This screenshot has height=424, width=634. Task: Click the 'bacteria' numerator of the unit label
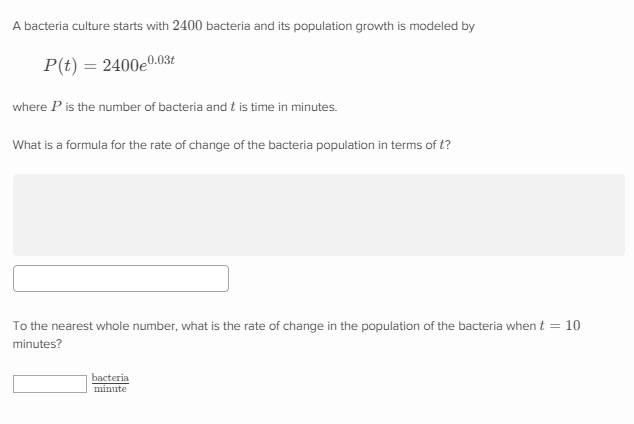click(110, 378)
